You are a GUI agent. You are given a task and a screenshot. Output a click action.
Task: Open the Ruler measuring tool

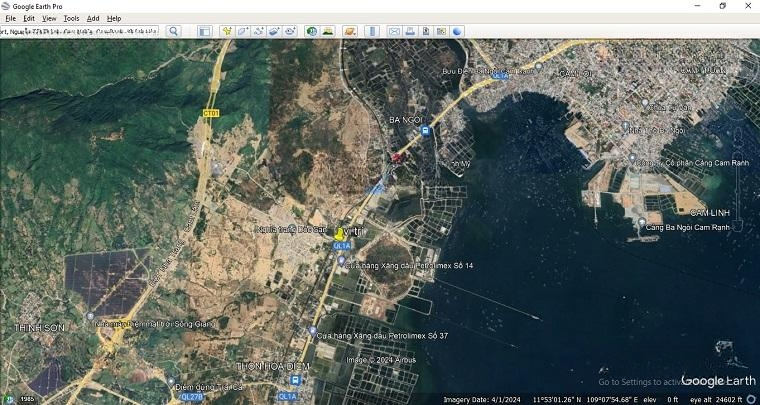[372, 31]
